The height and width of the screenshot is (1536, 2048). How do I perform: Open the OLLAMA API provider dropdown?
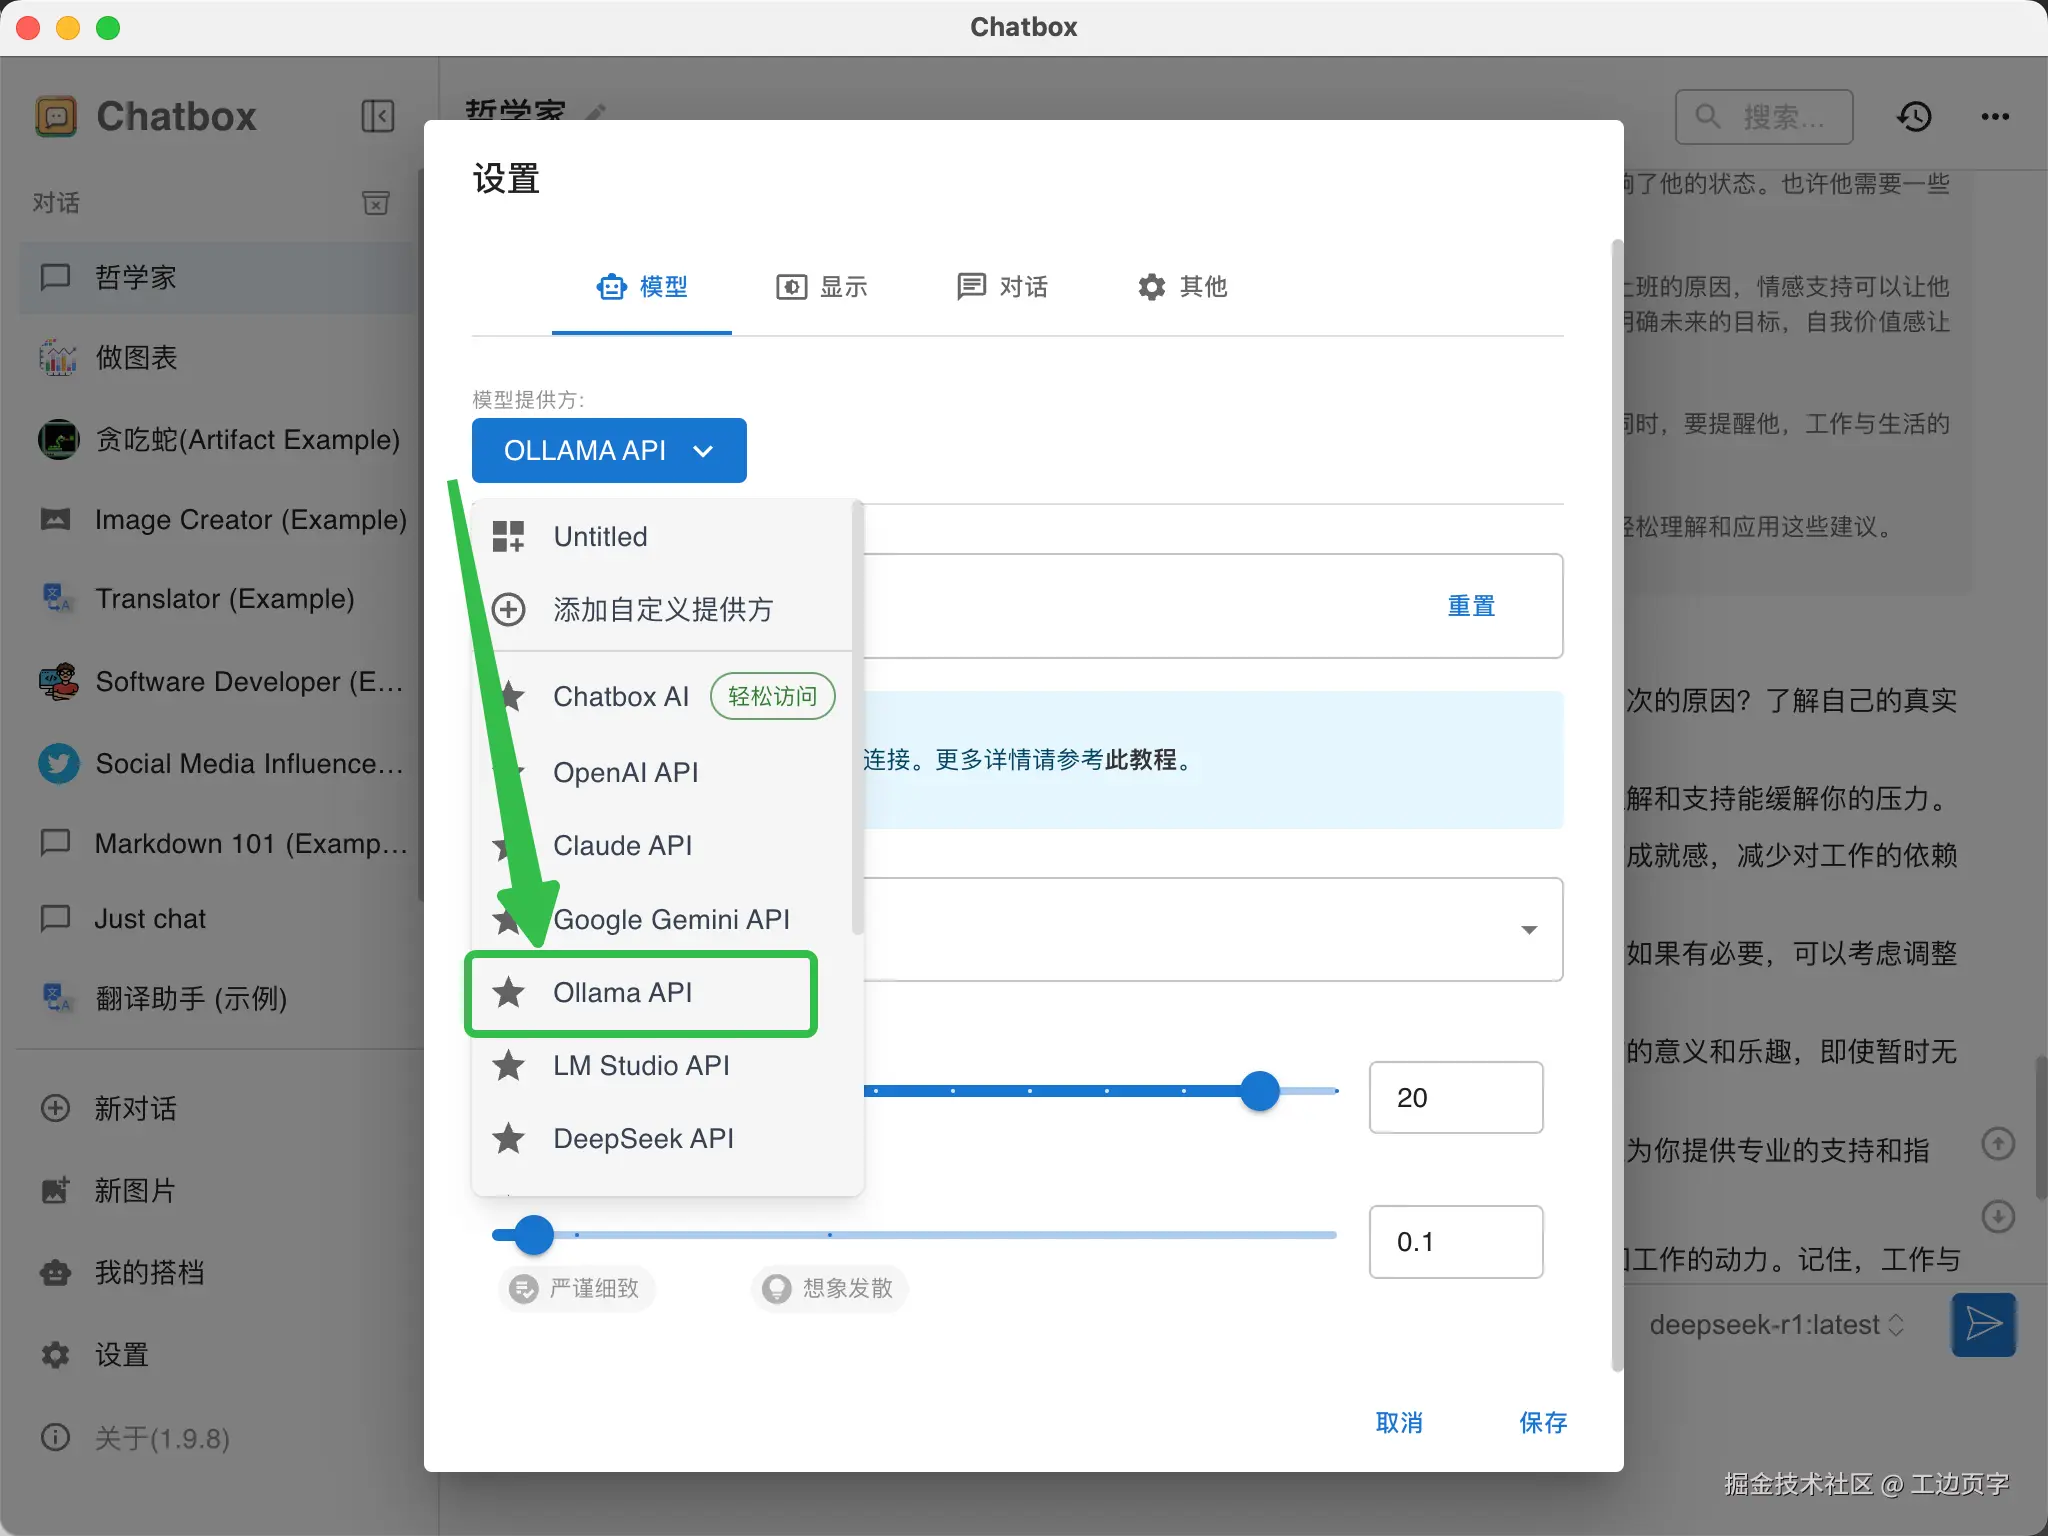point(609,451)
